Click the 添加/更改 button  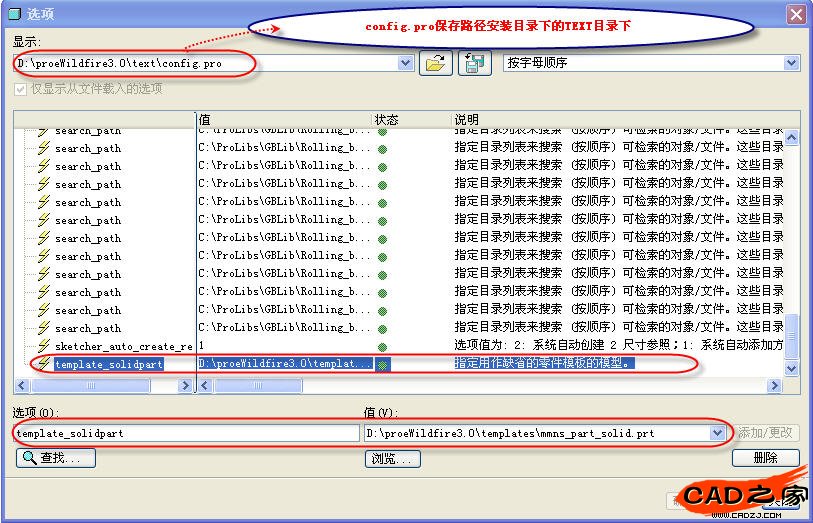(765, 432)
